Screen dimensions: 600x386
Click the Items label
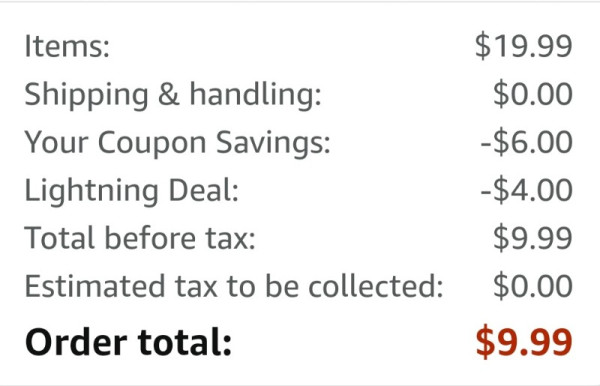point(67,46)
